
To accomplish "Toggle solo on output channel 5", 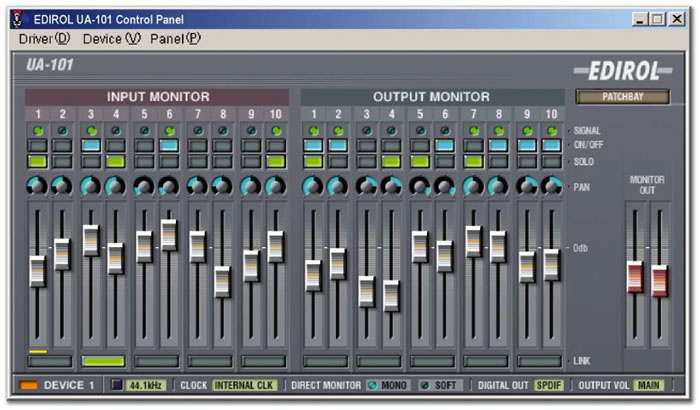I will tap(419, 160).
